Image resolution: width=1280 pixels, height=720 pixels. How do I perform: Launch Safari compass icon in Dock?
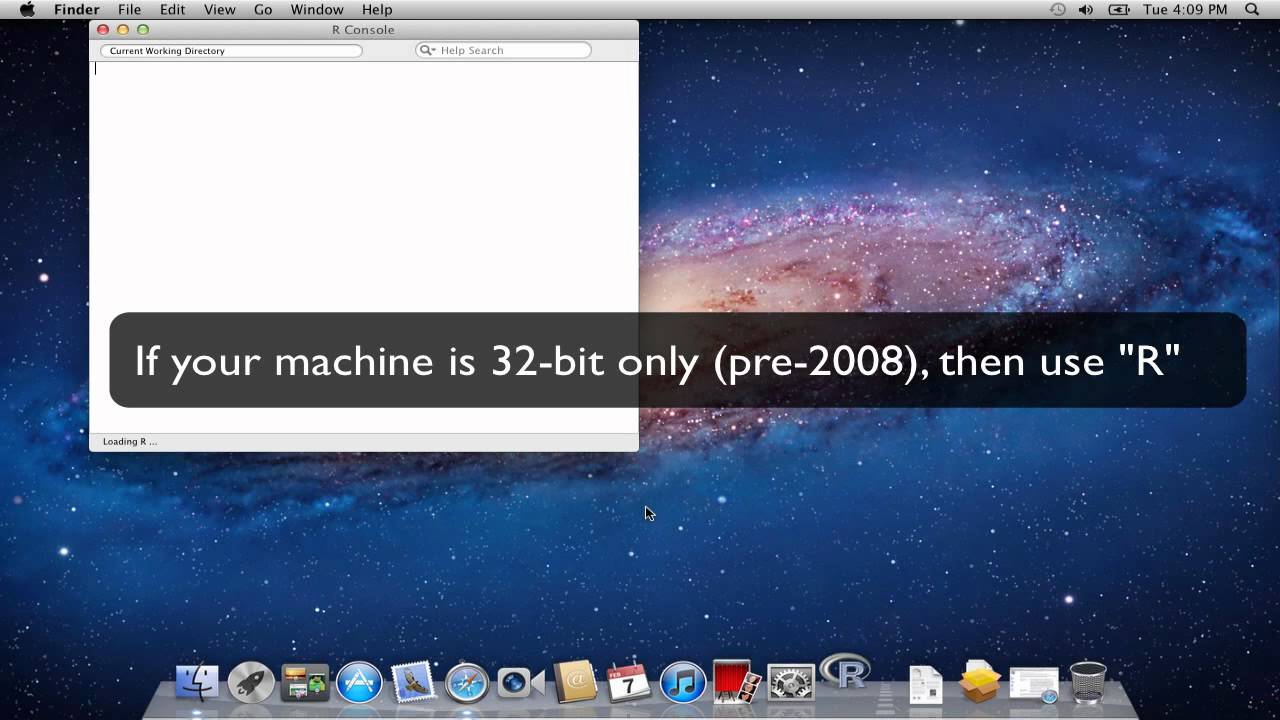[467, 683]
